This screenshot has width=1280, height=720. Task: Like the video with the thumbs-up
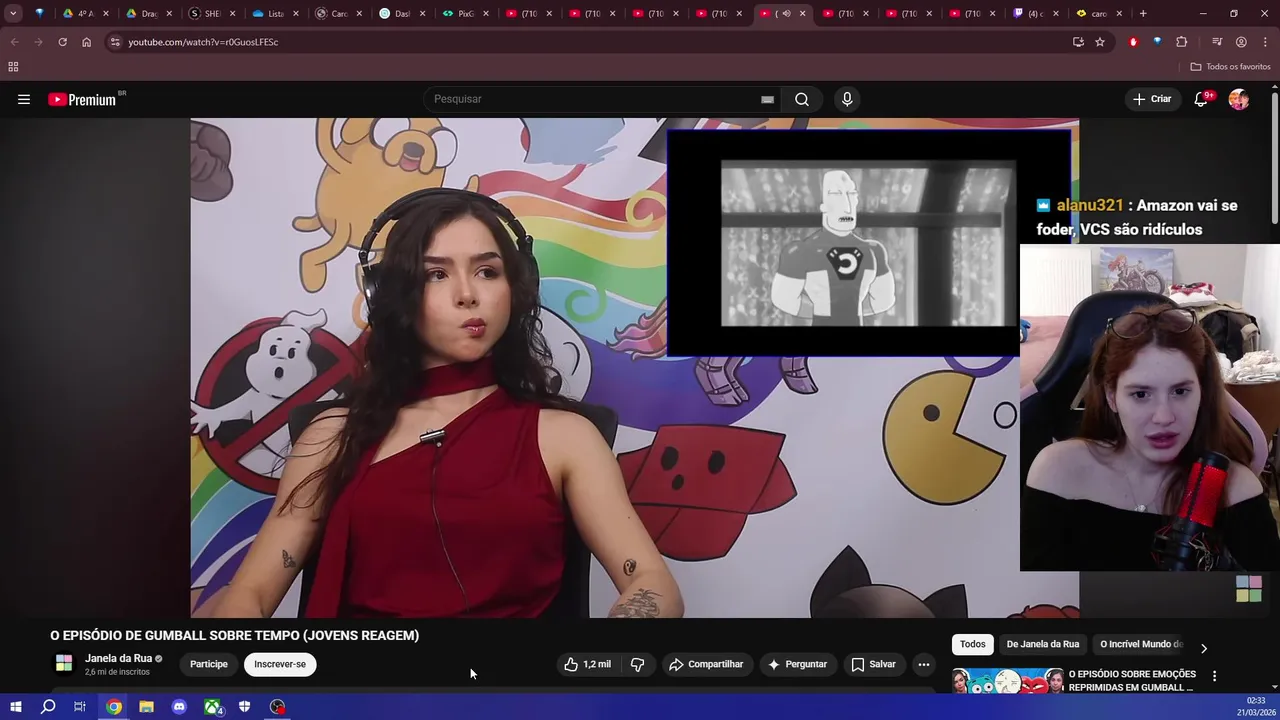coord(588,664)
